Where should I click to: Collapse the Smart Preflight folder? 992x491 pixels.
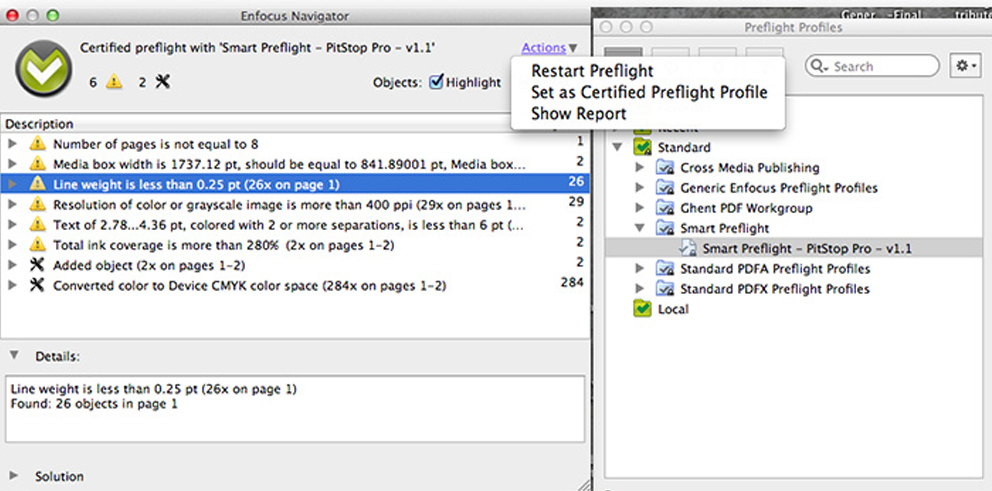click(640, 229)
